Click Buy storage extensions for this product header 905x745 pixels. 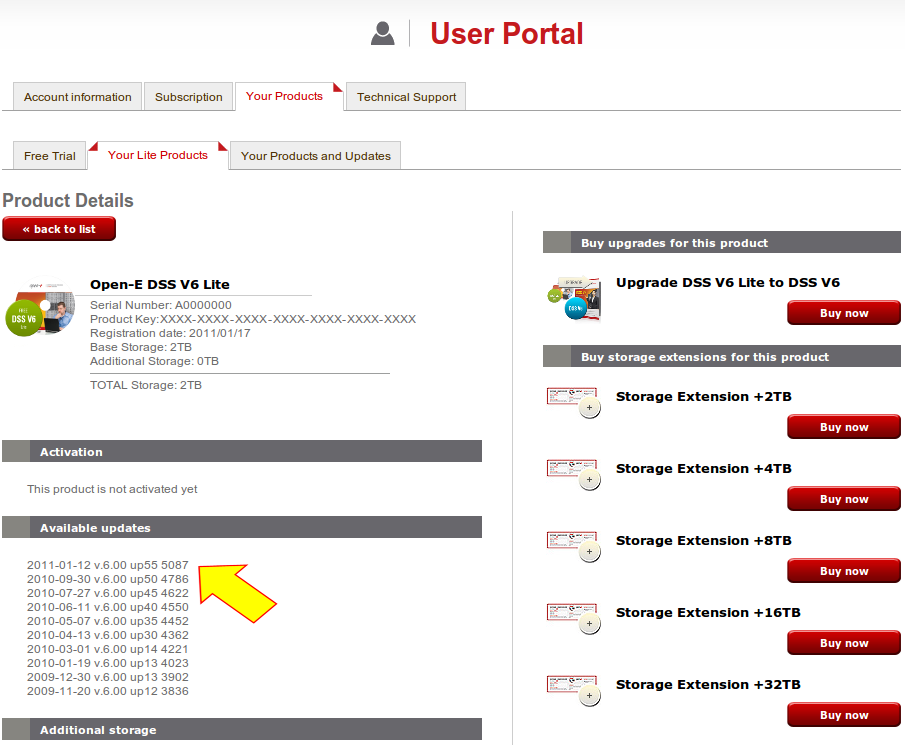[x=721, y=356]
